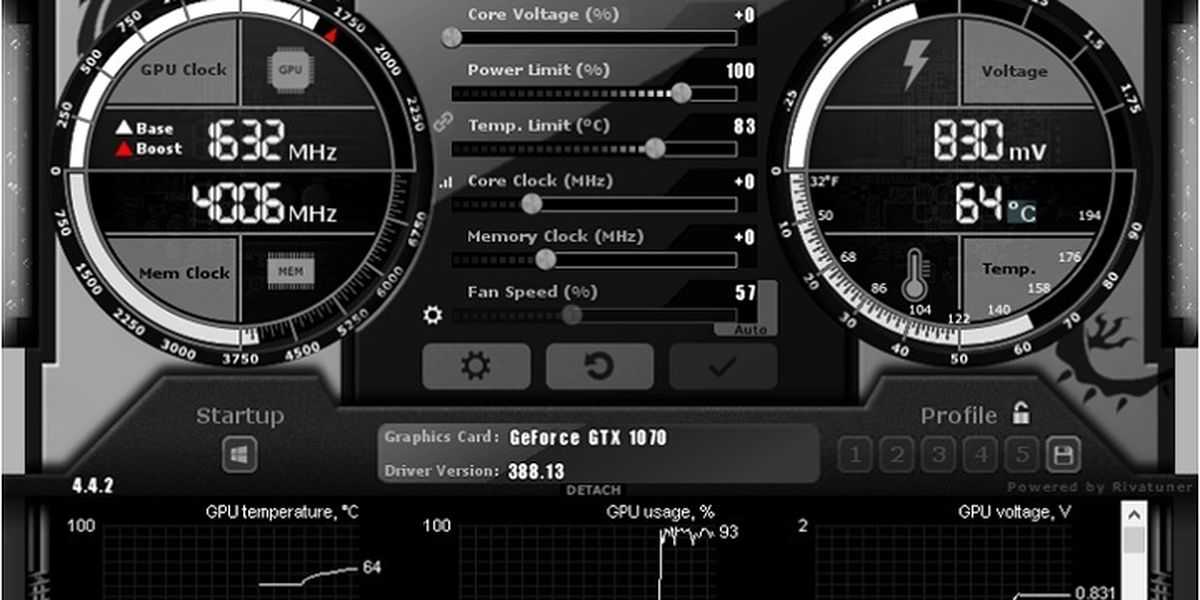
Task: Click the Core Clock +0 value field
Action: pos(744,182)
